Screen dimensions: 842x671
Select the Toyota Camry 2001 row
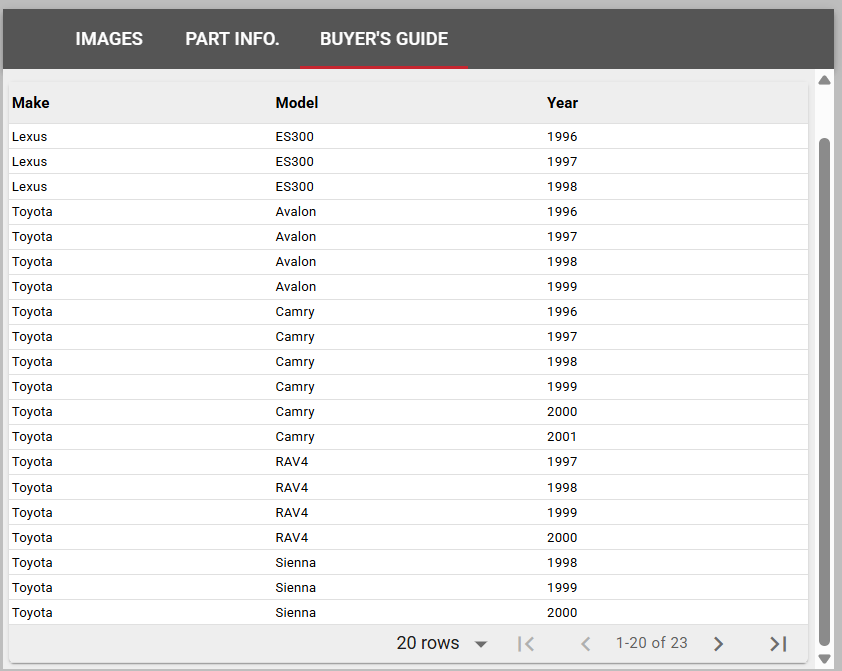[x=408, y=437]
